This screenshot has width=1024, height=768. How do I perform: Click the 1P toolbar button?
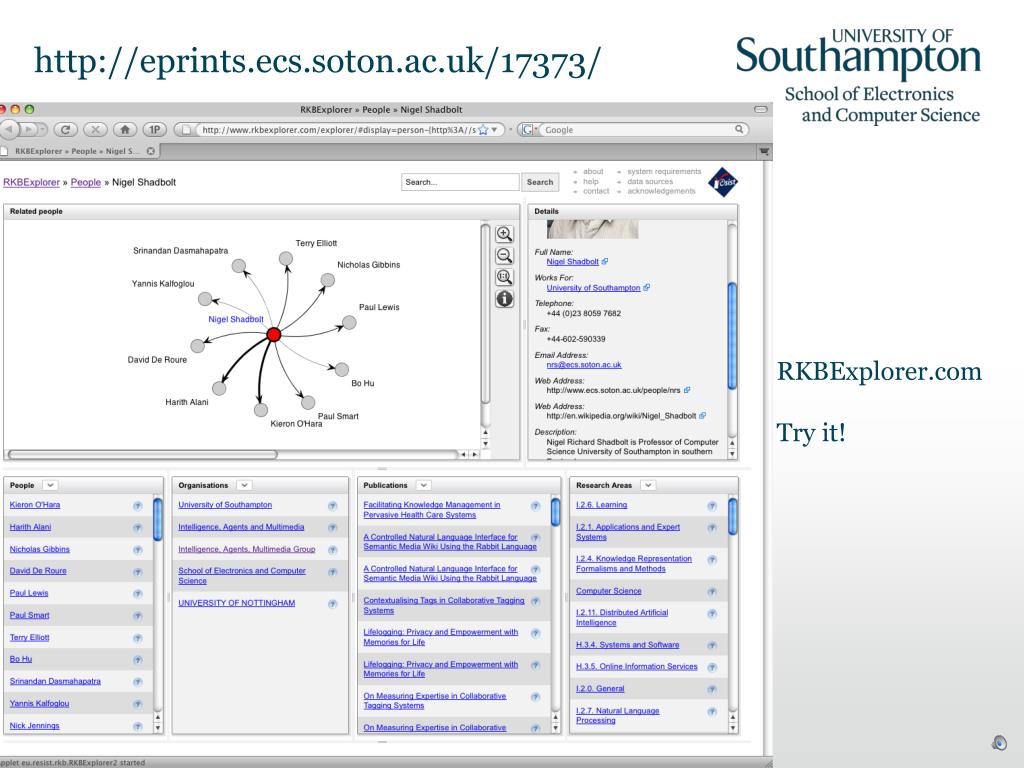pos(155,130)
